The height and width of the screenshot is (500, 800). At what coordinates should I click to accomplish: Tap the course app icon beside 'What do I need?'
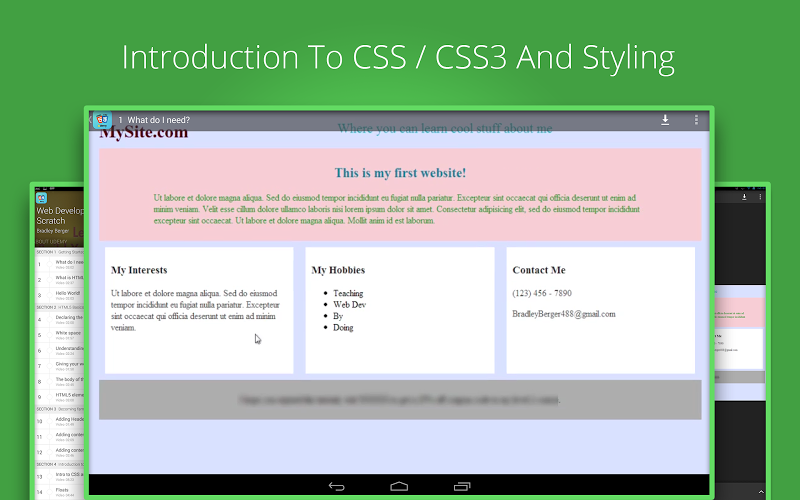pos(103,120)
